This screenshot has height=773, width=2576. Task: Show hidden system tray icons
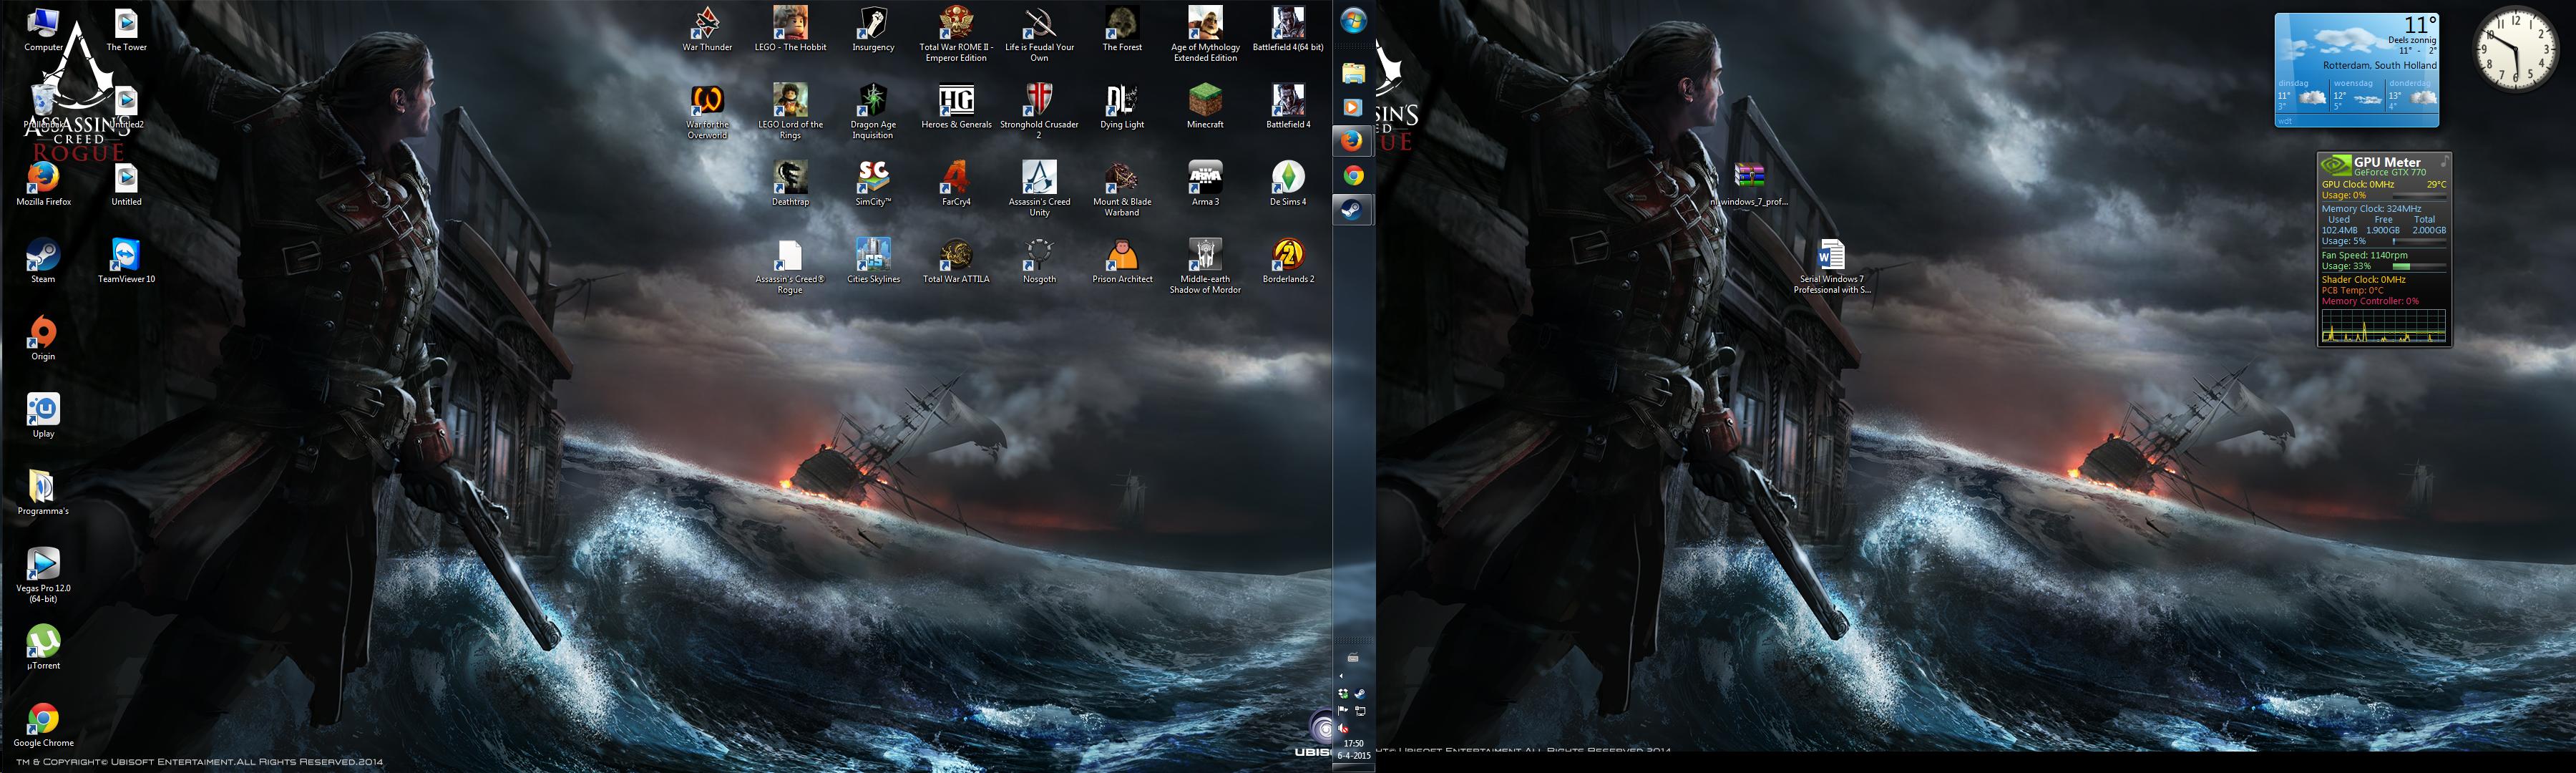pos(1341,676)
